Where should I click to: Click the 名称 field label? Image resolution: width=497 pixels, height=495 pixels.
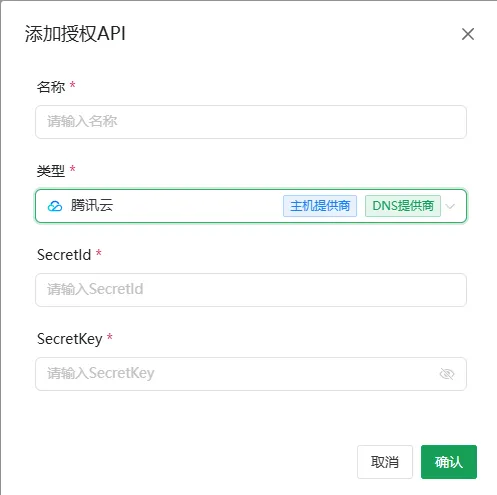[x=51, y=87]
